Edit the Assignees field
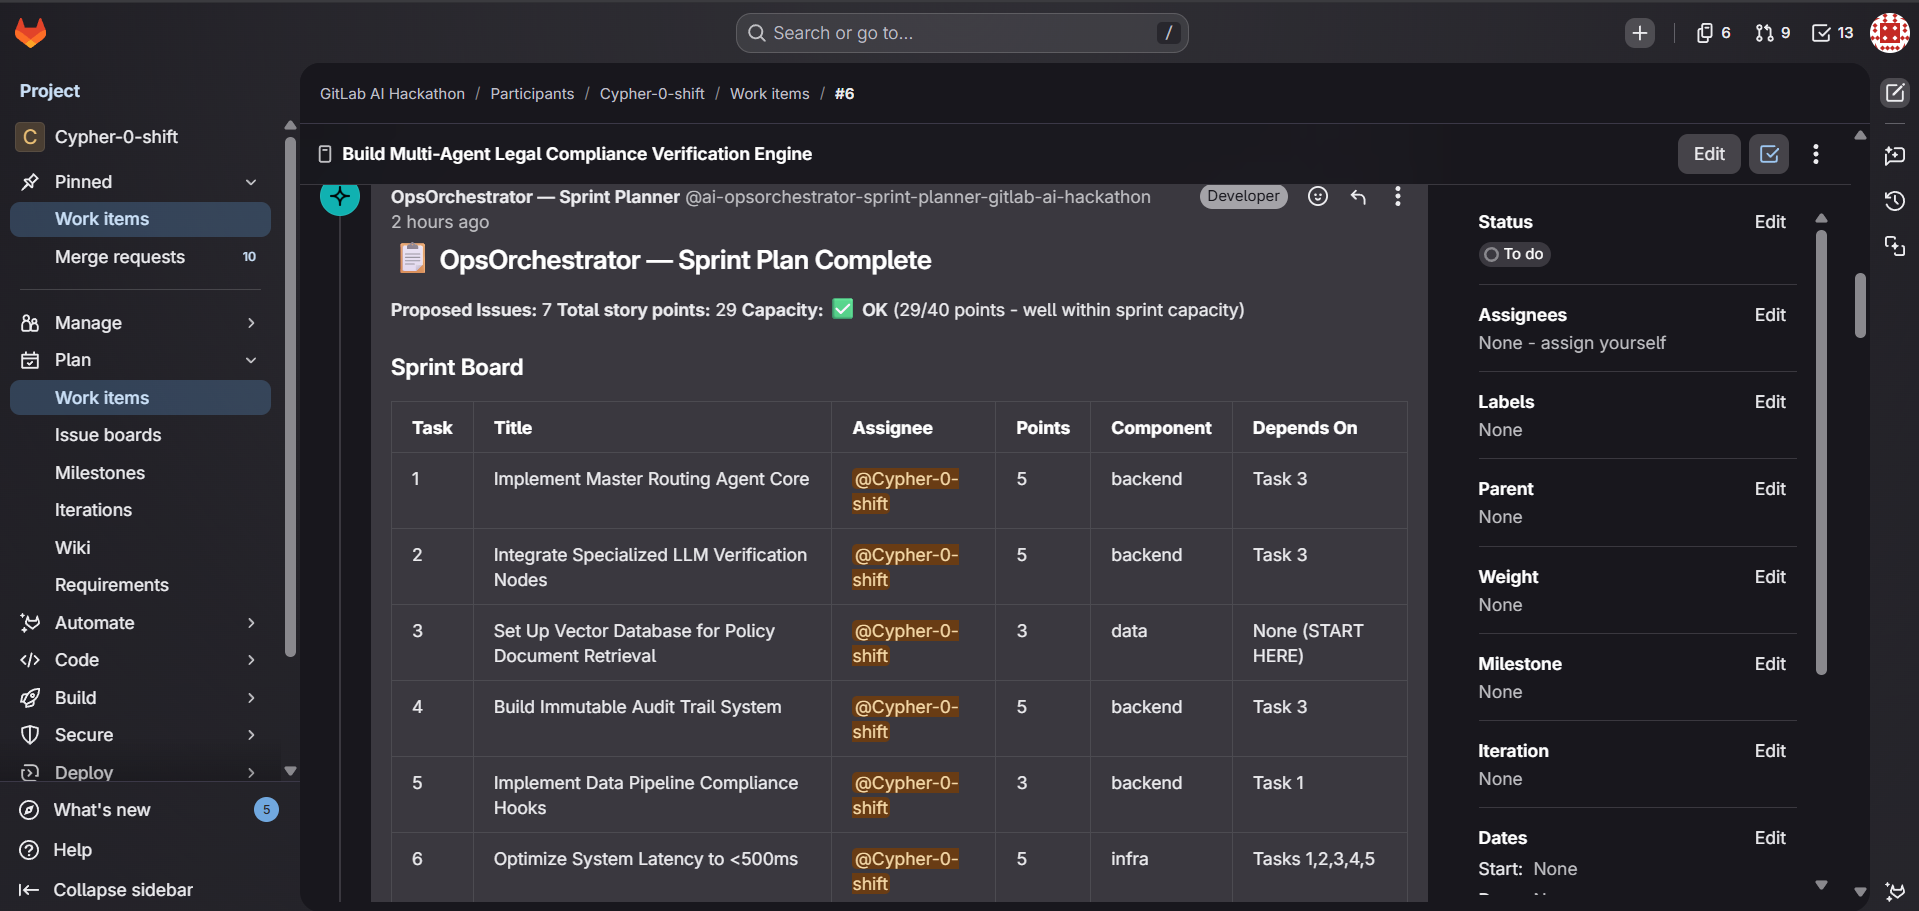 tap(1770, 315)
